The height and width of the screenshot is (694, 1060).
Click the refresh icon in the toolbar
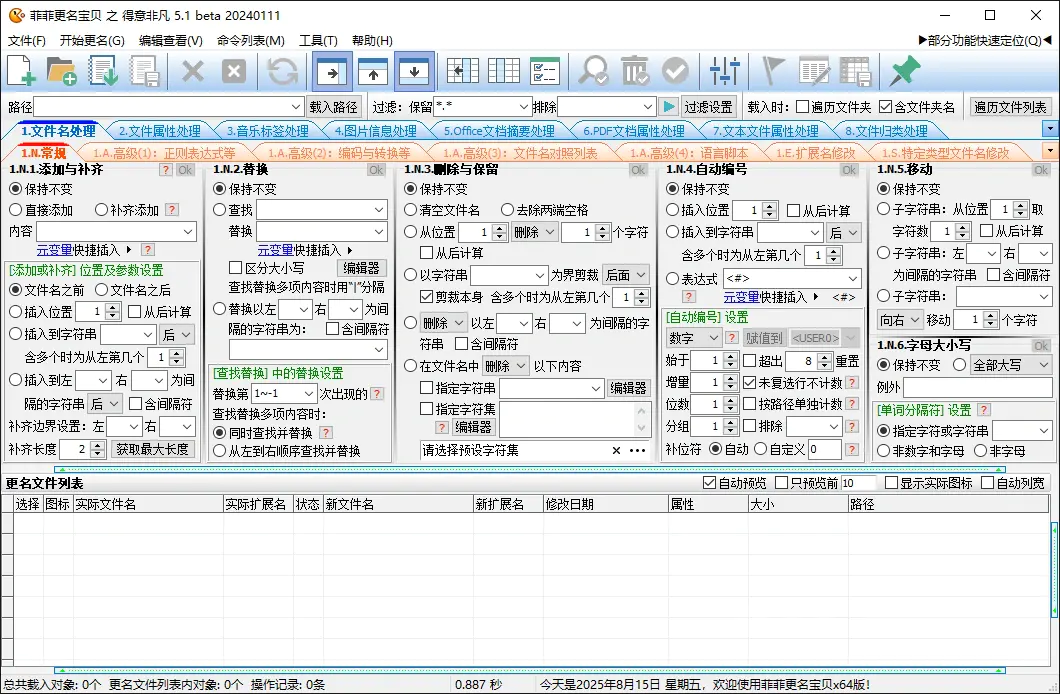pyautogui.click(x=281, y=71)
